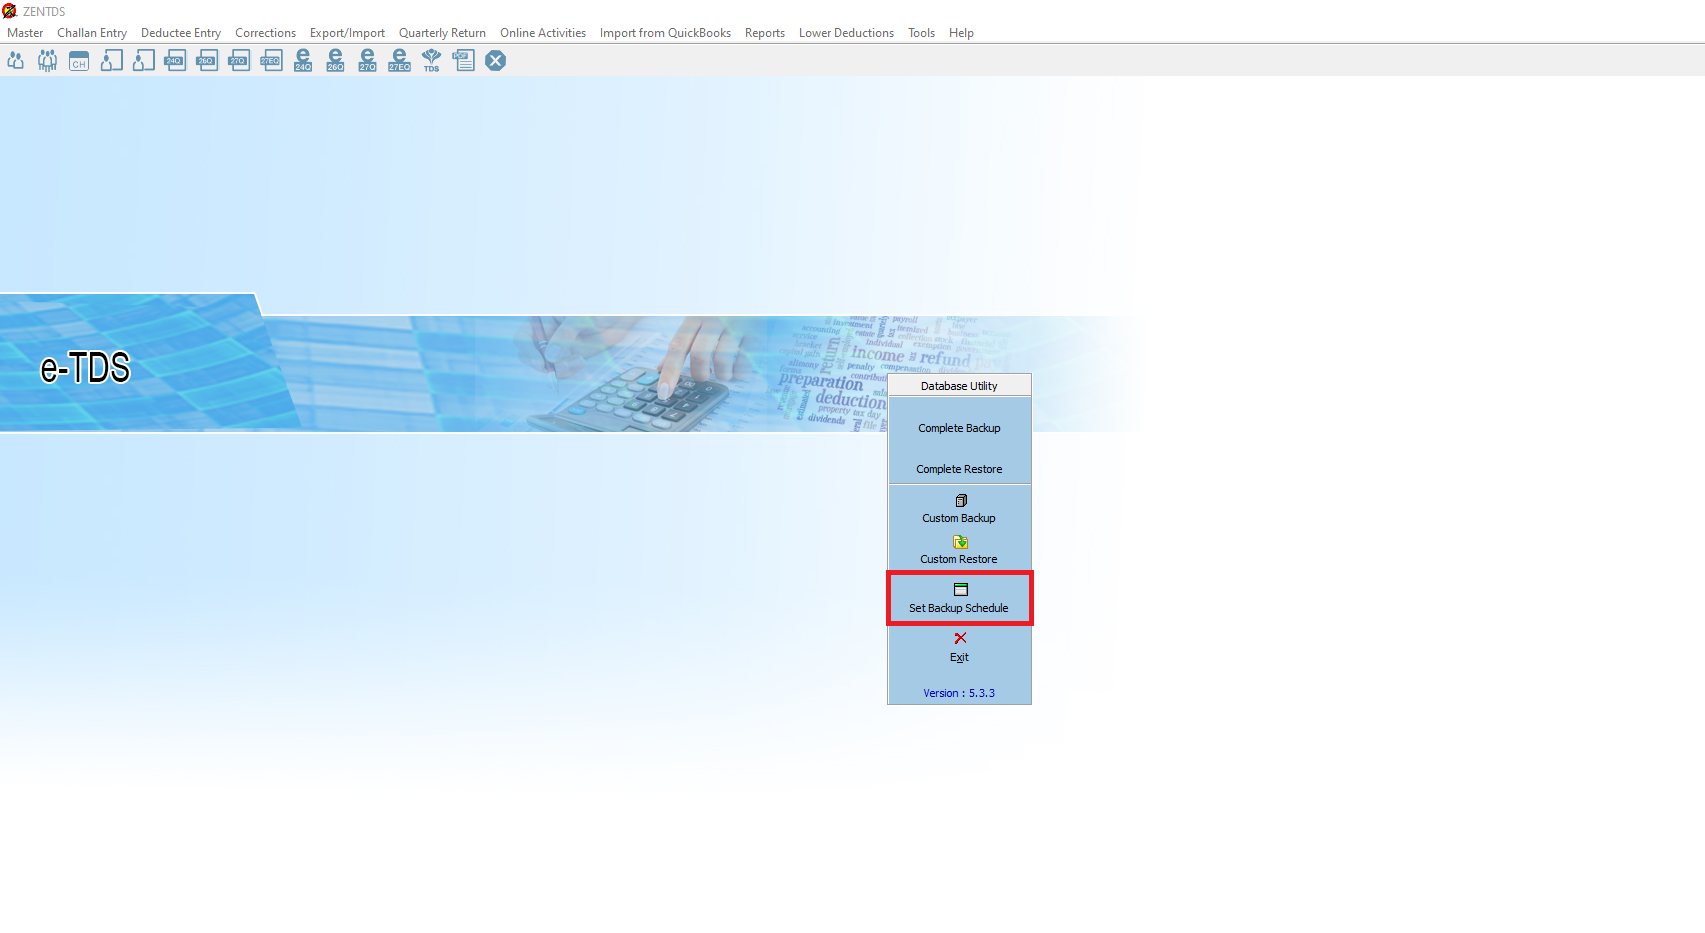The width and height of the screenshot is (1705, 933).
Task: Open the 27Q form document icon
Action: (x=239, y=61)
